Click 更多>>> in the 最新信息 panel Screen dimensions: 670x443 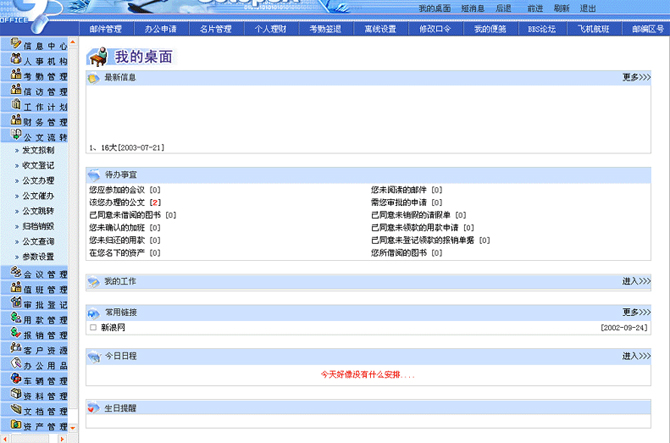[636, 77]
